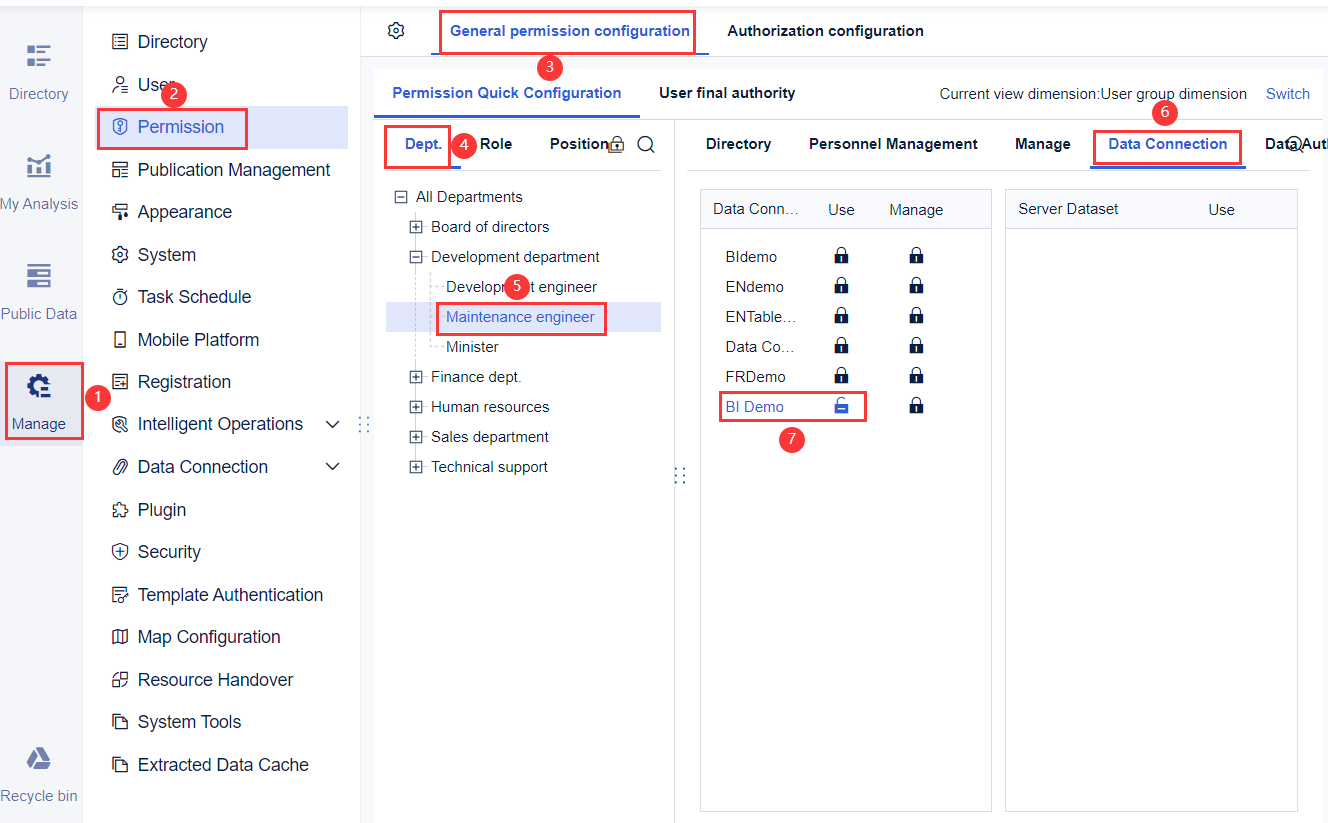Open the User final authority tab
The height and width of the screenshot is (823, 1328).
pos(727,93)
